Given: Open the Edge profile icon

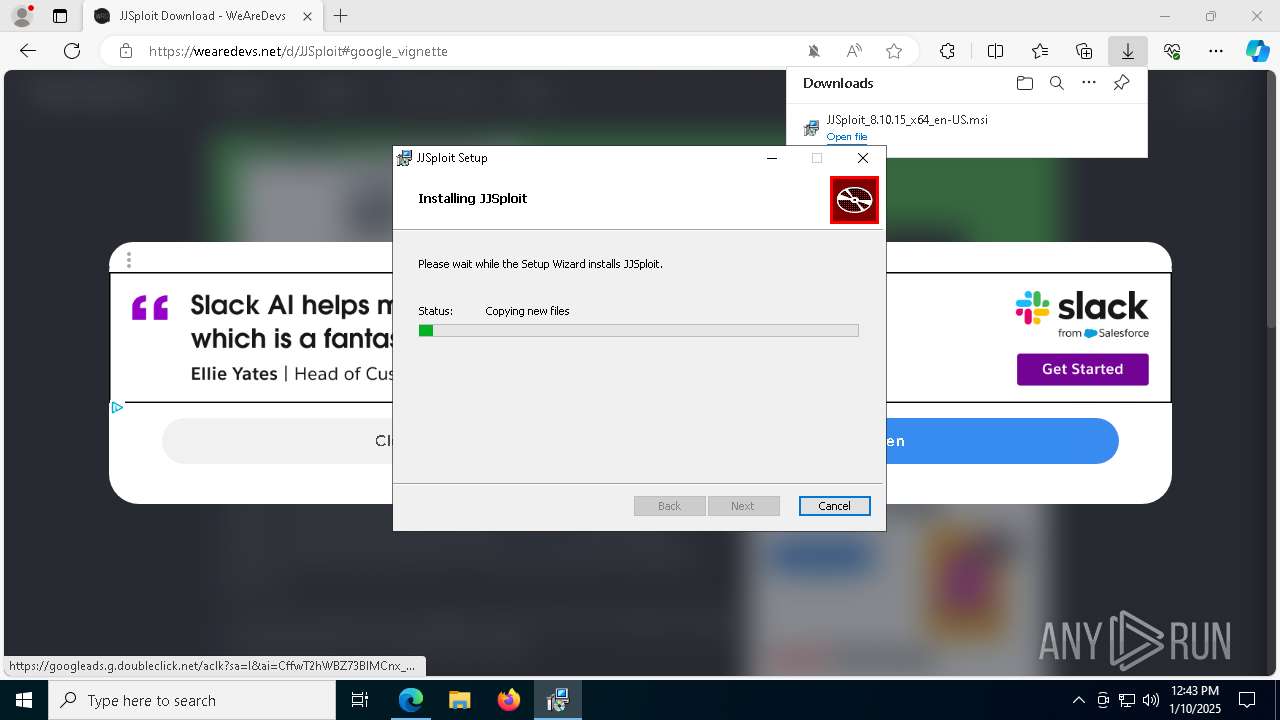Looking at the screenshot, I should [22, 16].
